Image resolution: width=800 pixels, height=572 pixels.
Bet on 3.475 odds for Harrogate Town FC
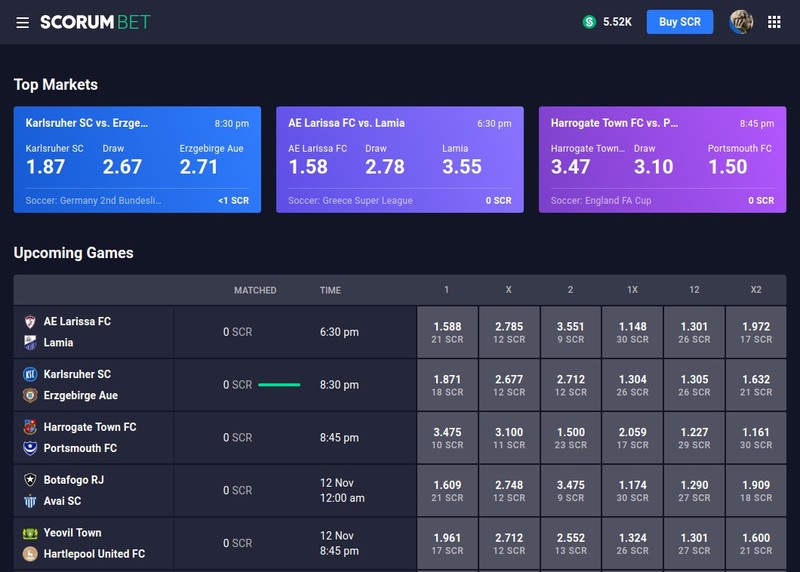point(447,438)
